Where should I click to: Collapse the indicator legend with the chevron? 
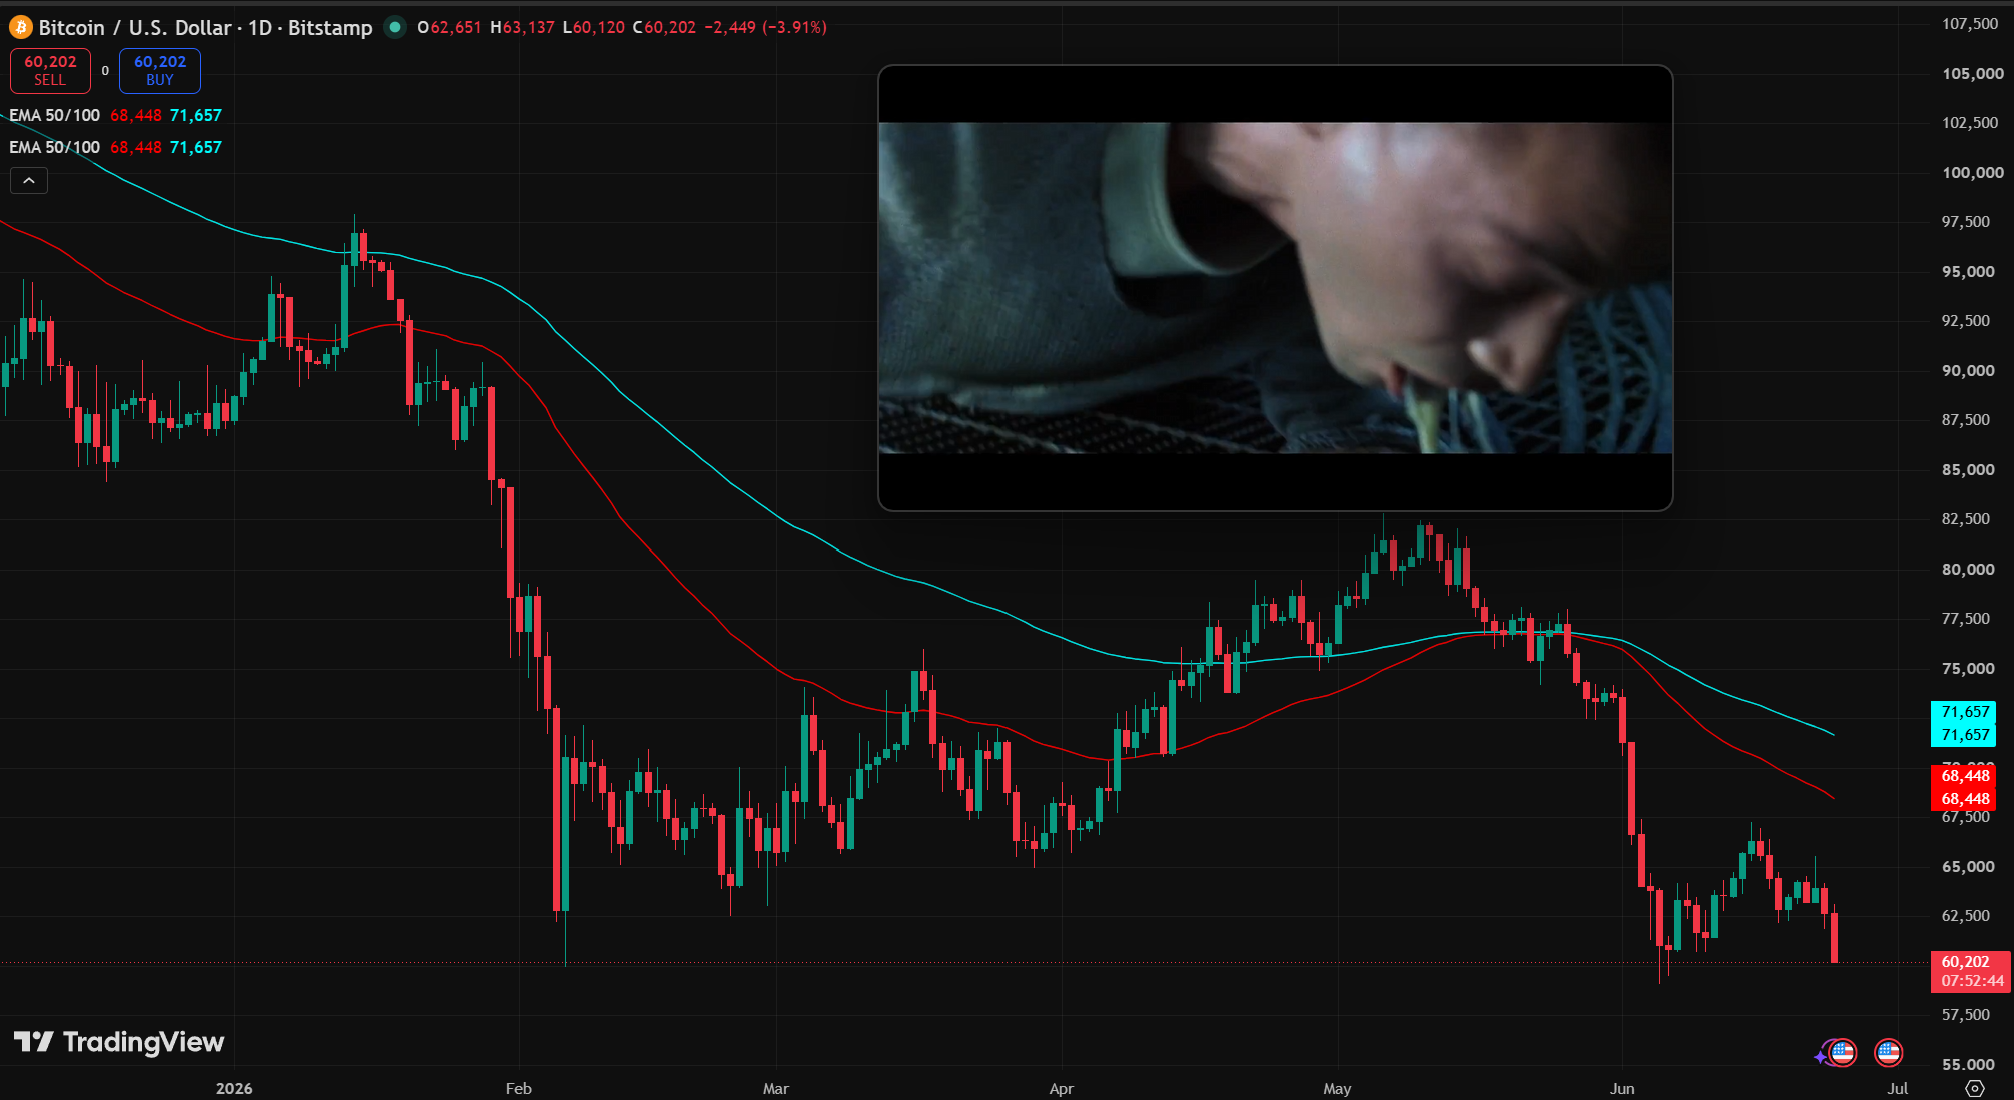point(29,181)
